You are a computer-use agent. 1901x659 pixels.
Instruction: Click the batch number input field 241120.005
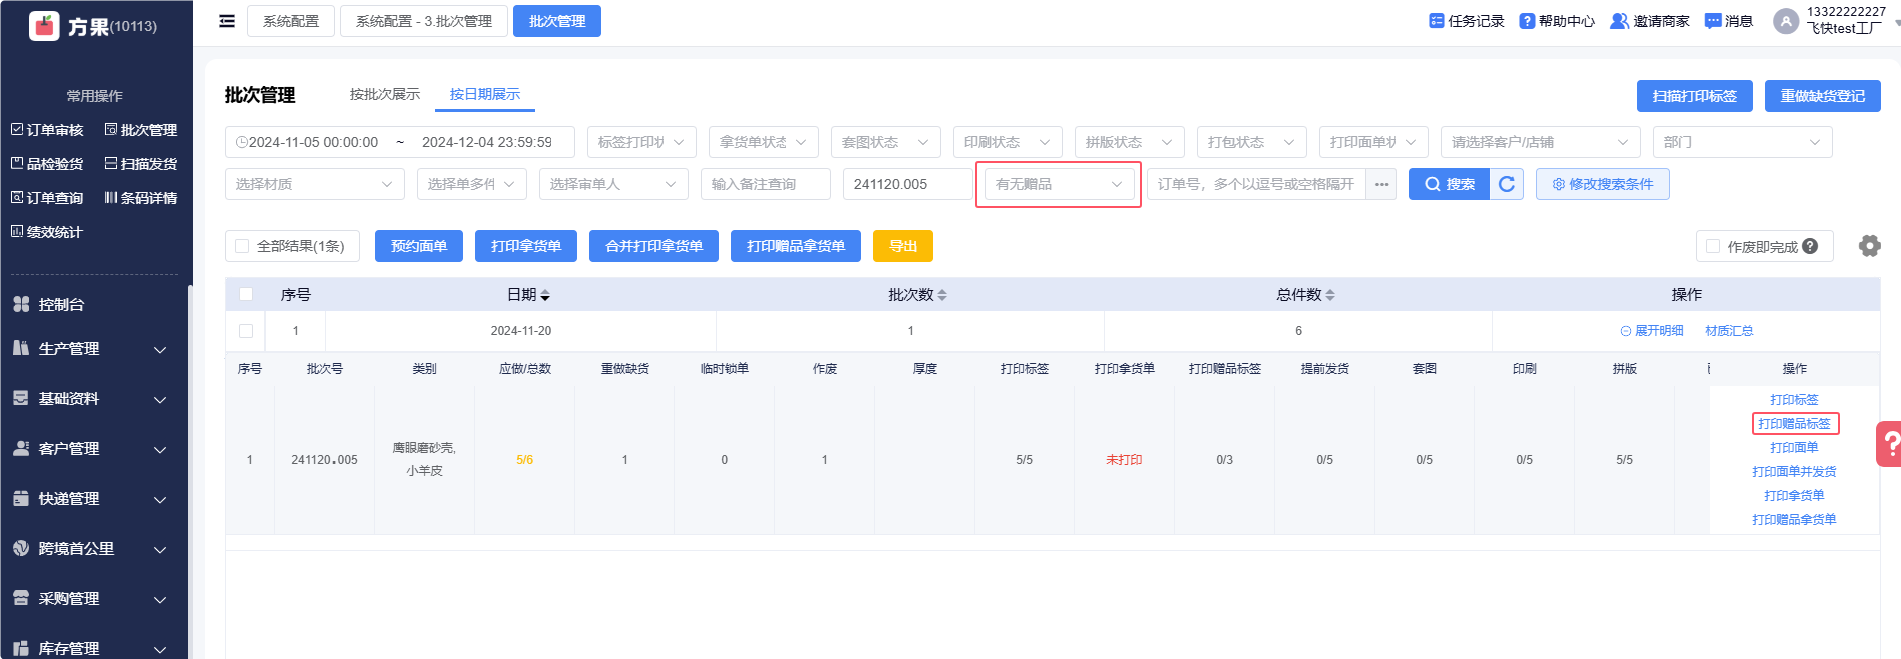906,184
